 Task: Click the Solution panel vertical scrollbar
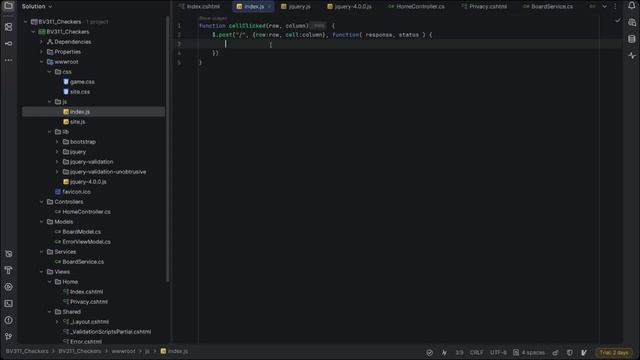(x=167, y=149)
